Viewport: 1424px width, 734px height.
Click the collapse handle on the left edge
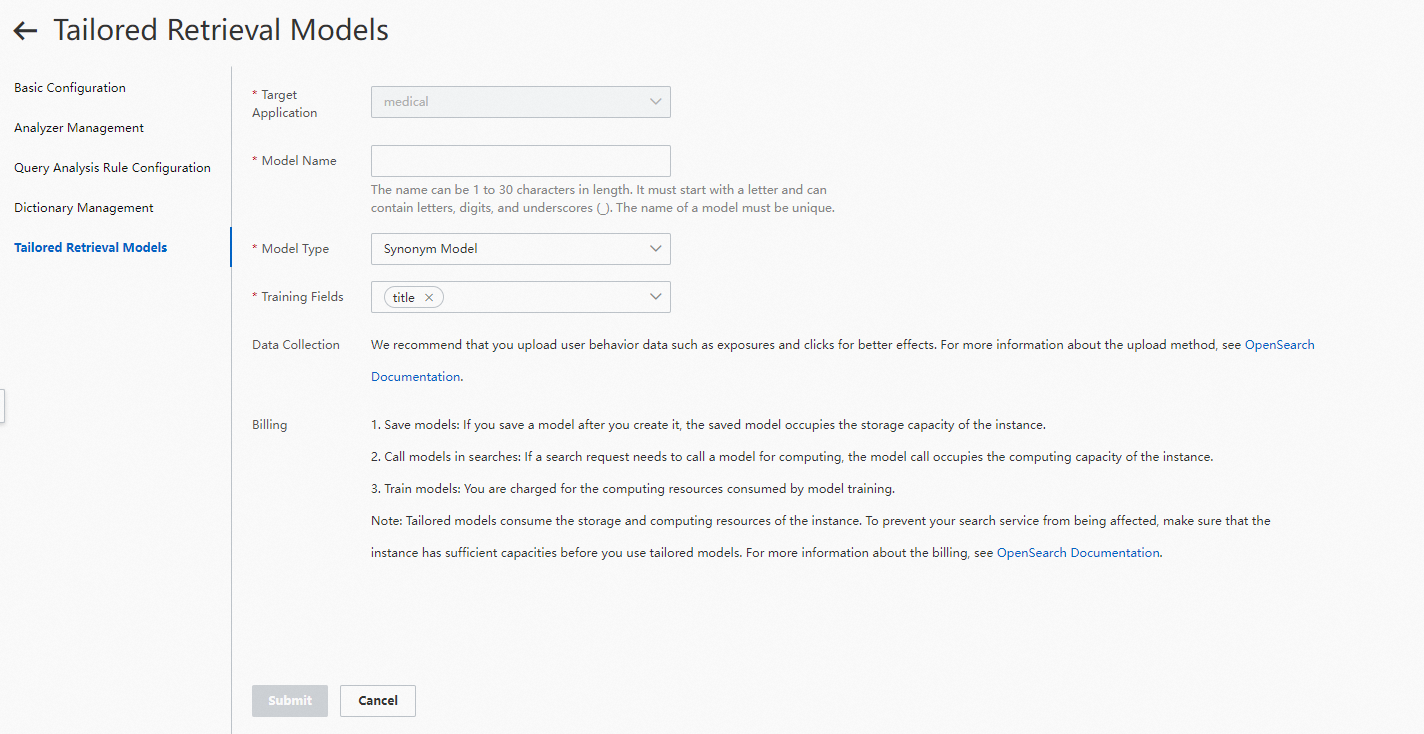click(2, 406)
